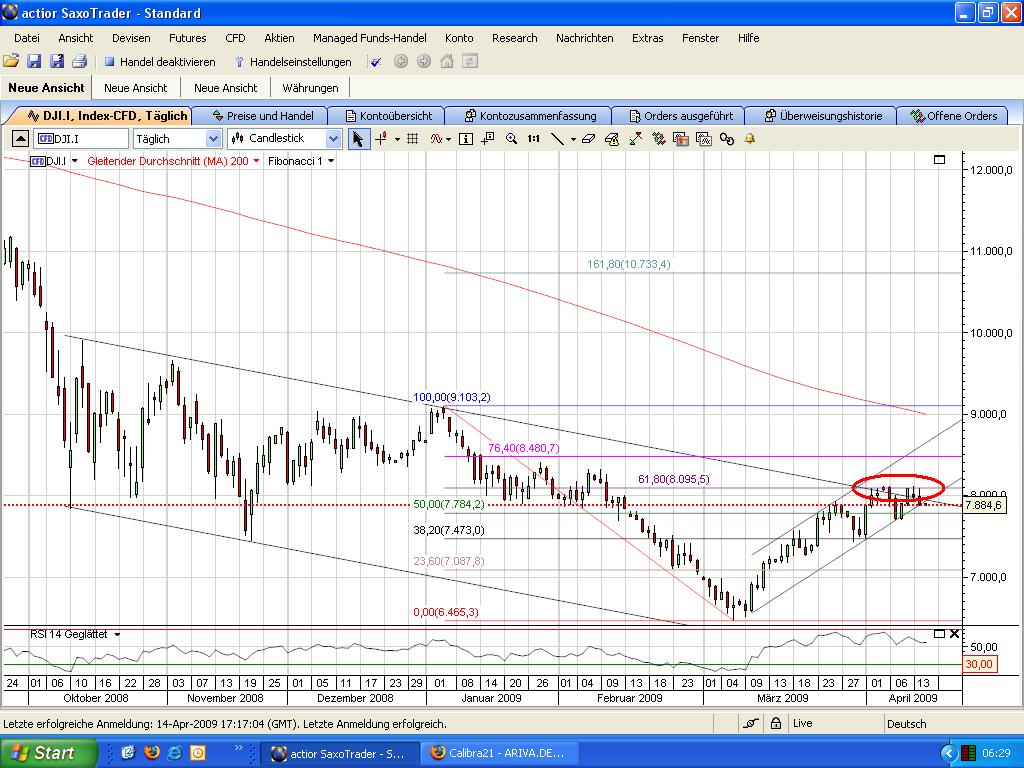
Task: Activate the crosshair cursor tool
Action: pyautogui.click(x=380, y=138)
